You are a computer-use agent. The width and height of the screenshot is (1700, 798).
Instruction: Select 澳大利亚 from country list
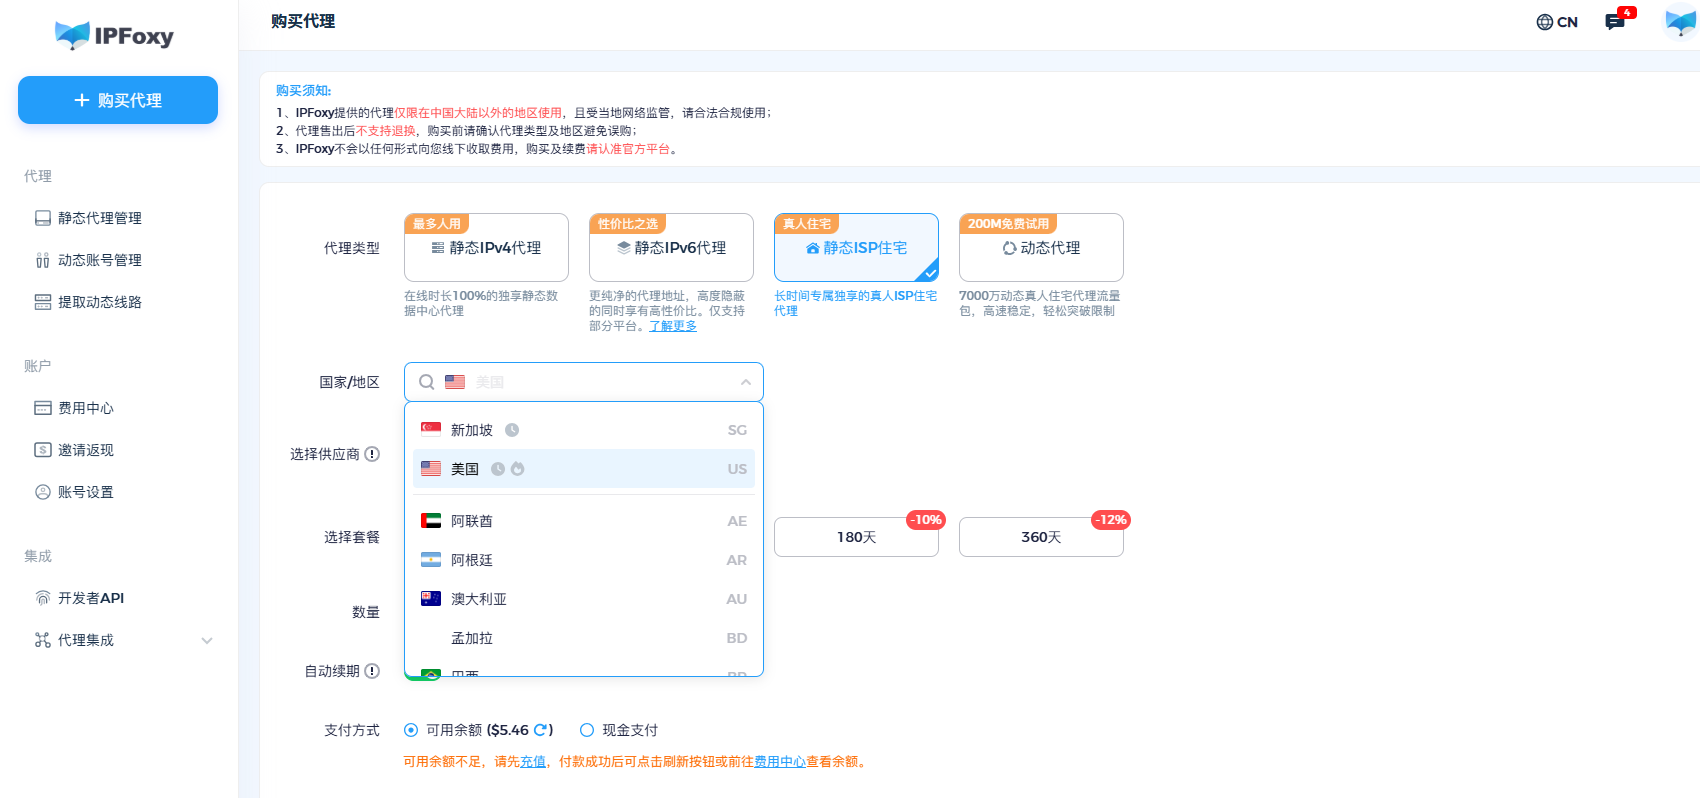tap(584, 599)
